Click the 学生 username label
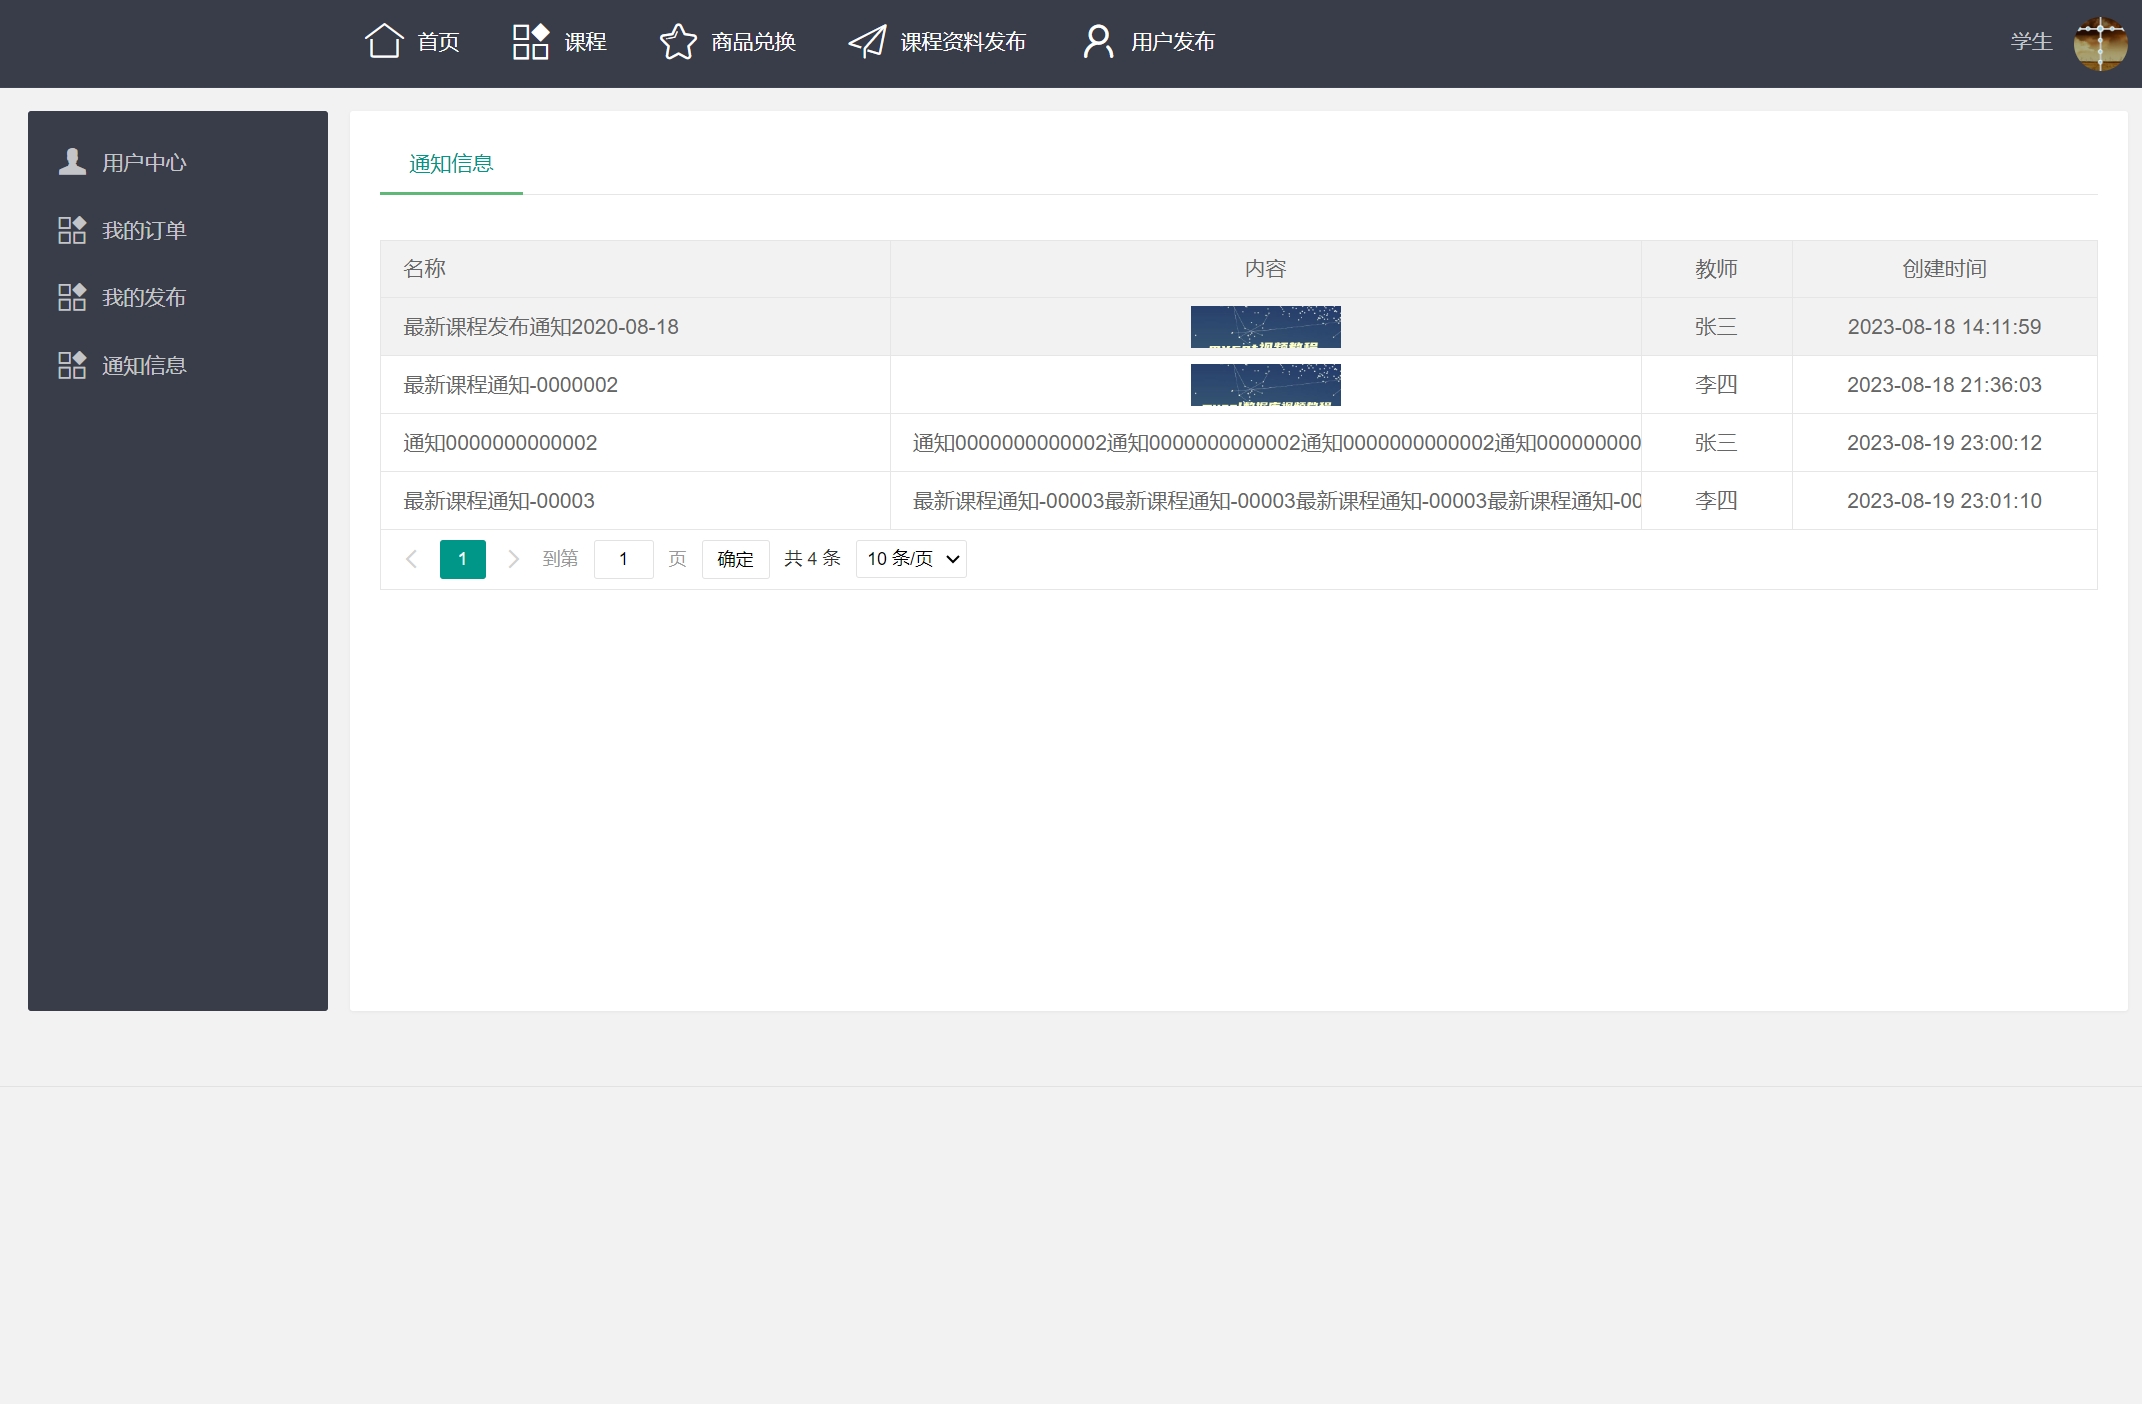This screenshot has height=1404, width=2142. (x=2031, y=41)
